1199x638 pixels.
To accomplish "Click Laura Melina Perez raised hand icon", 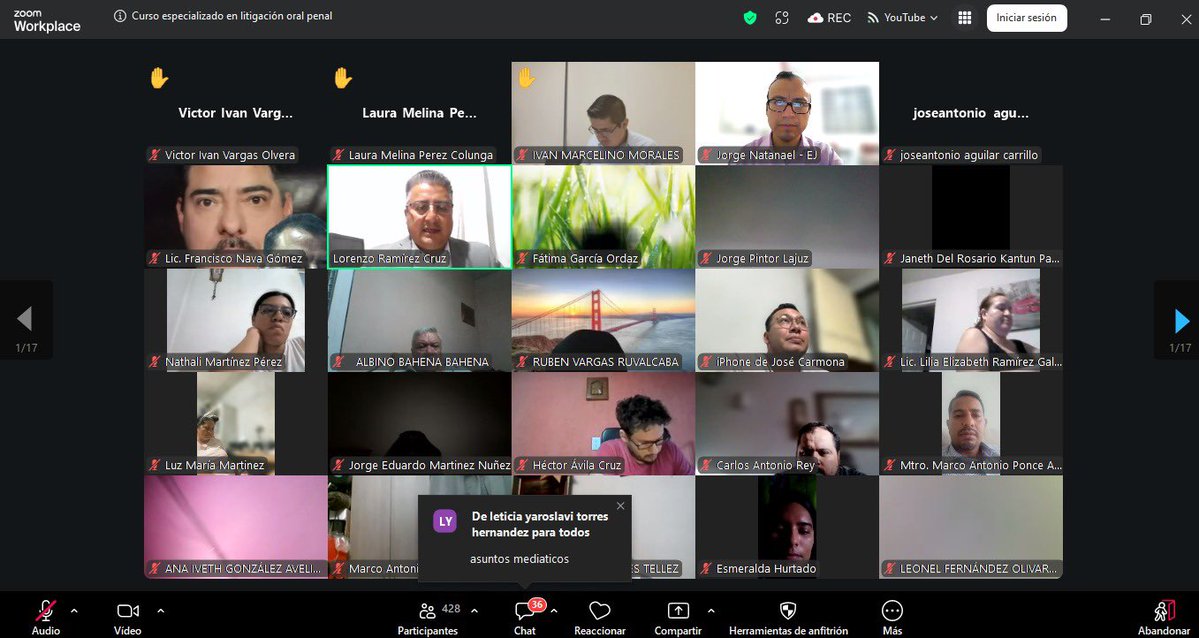I will coord(343,78).
